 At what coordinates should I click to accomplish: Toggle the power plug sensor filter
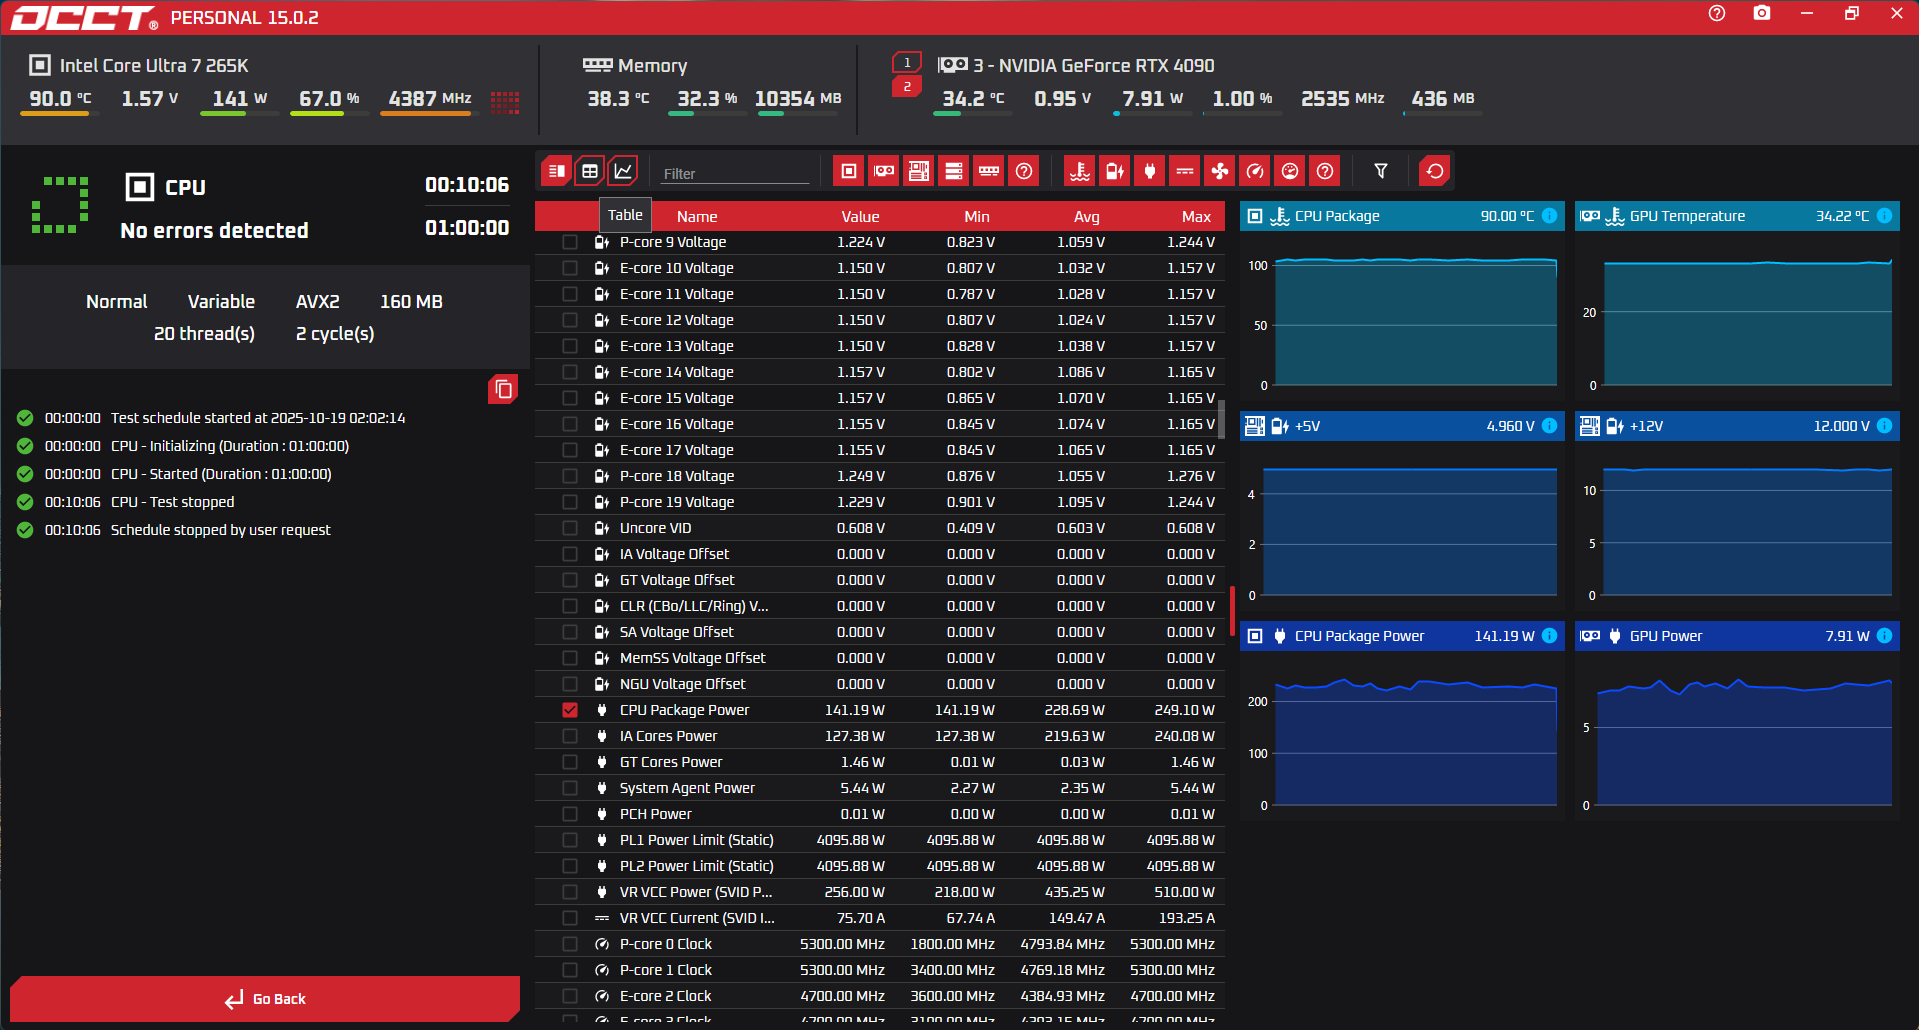tap(1149, 171)
